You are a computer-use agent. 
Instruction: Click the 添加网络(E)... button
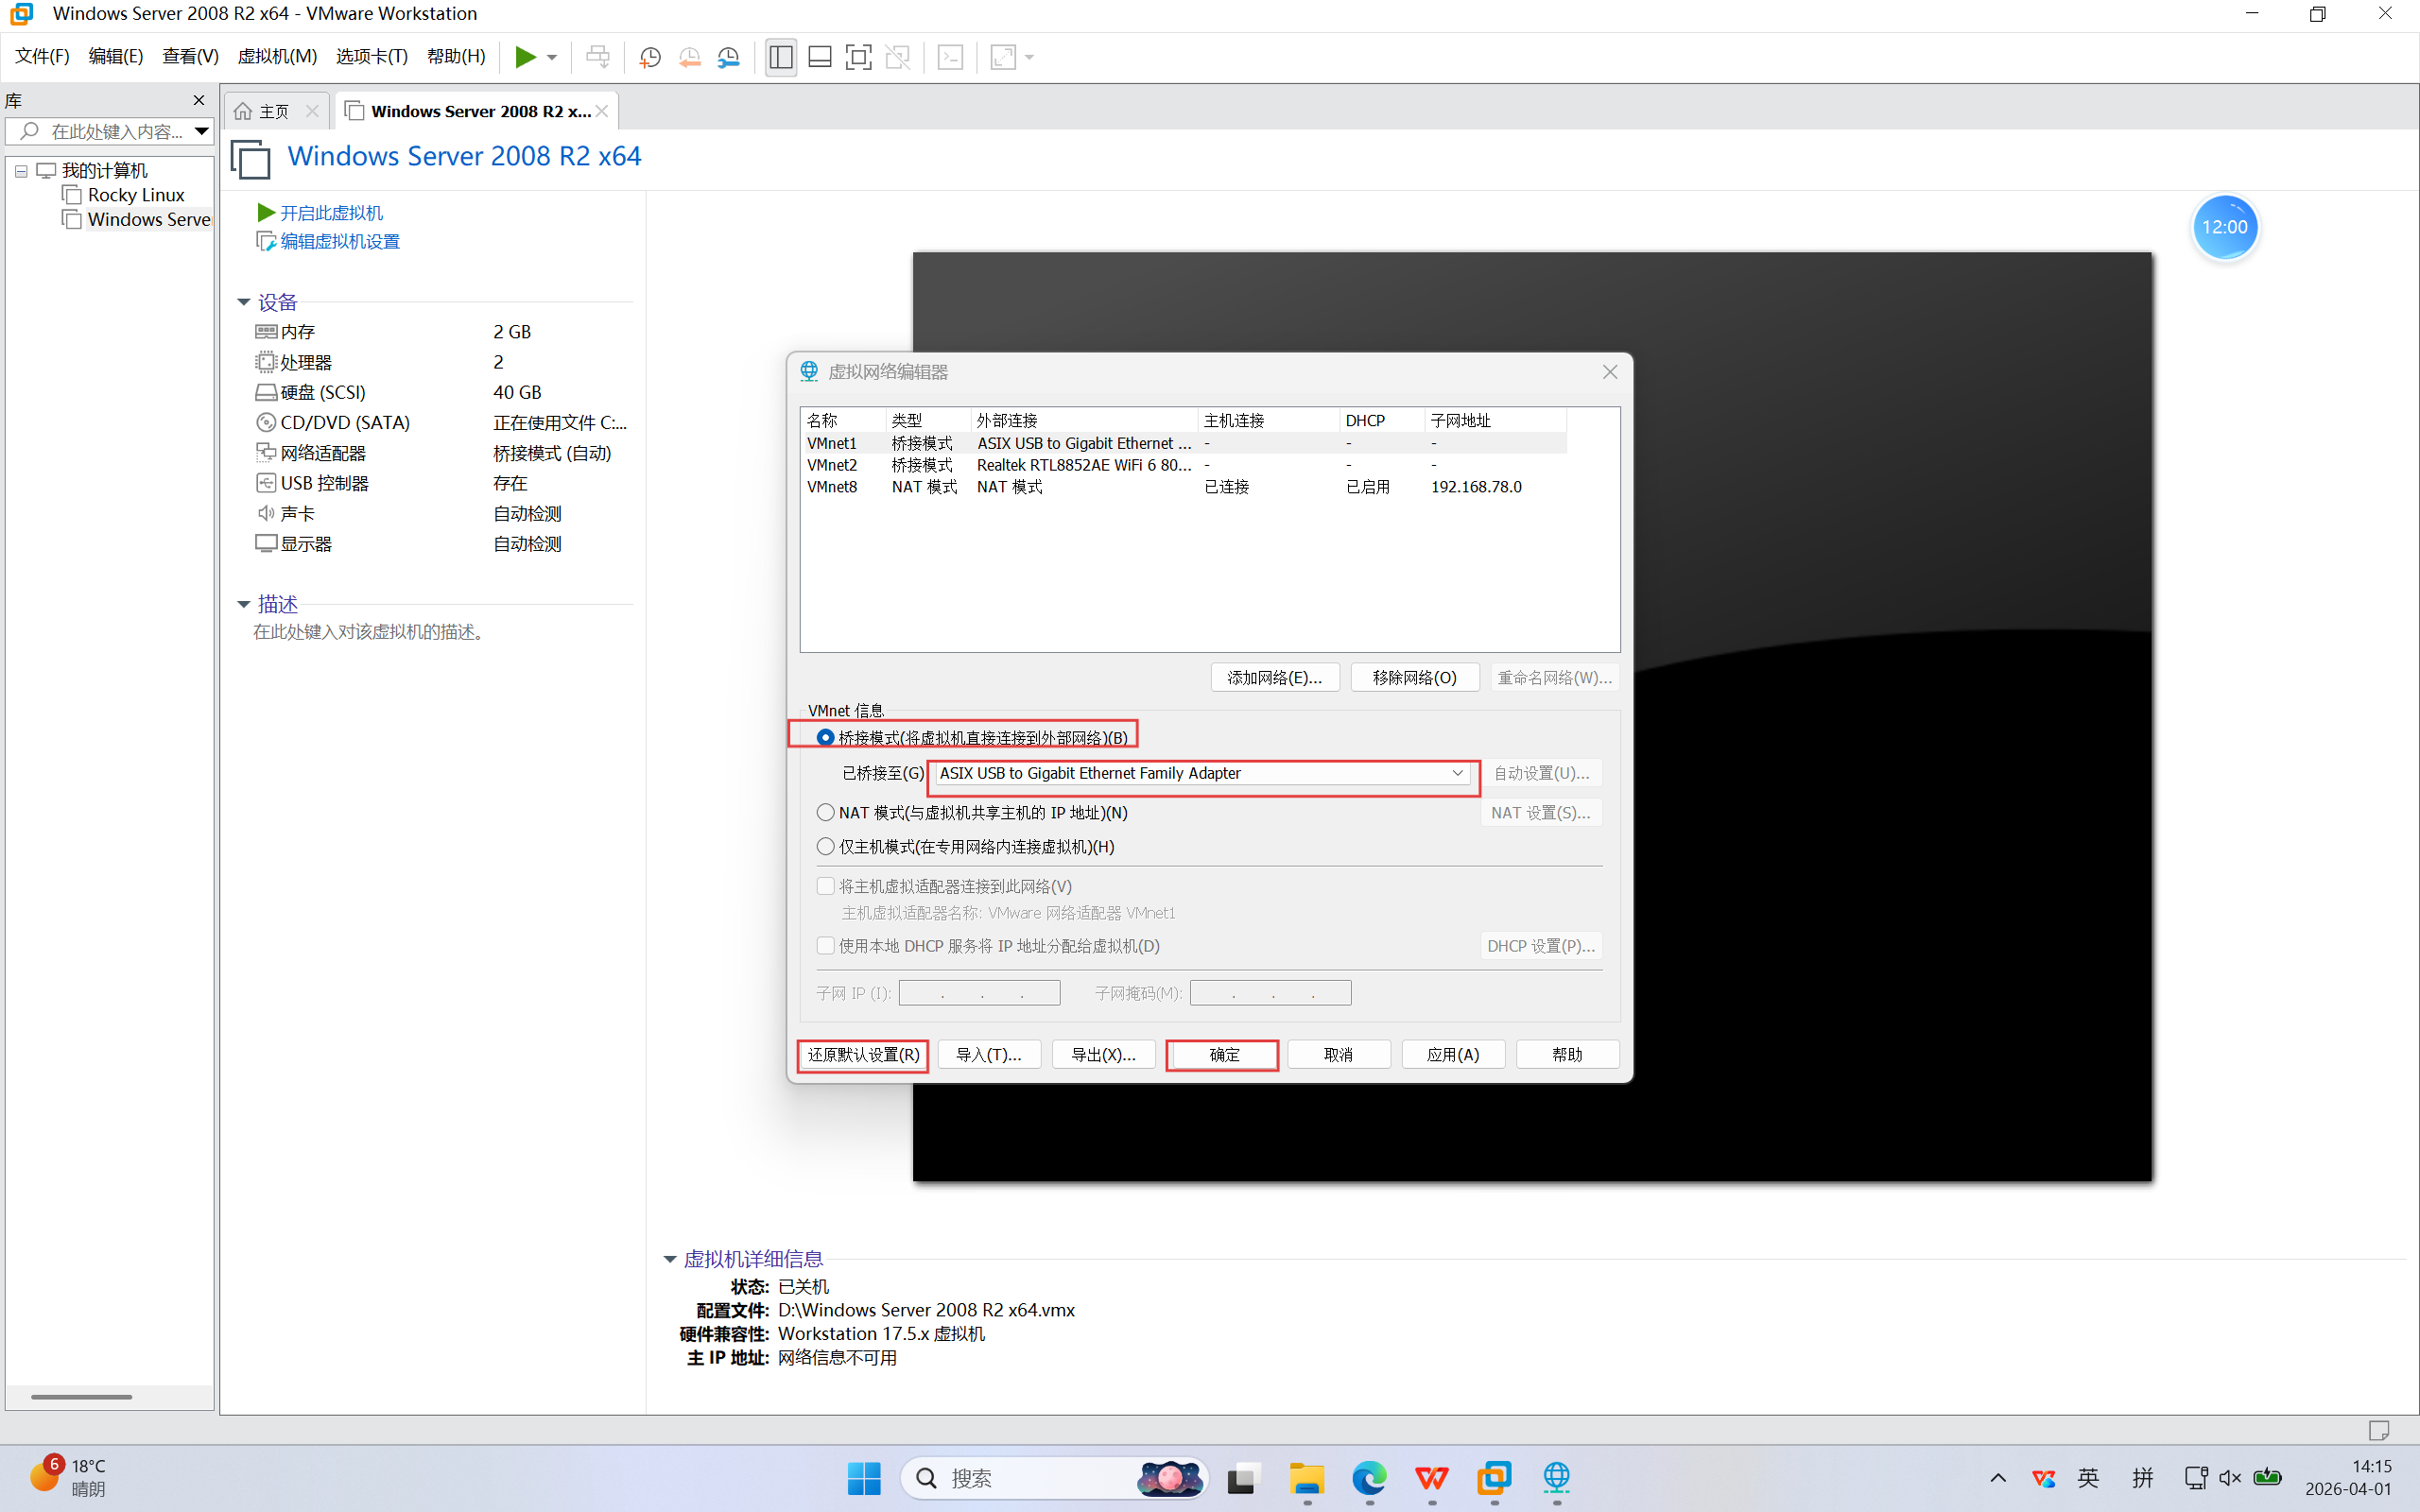click(1274, 678)
